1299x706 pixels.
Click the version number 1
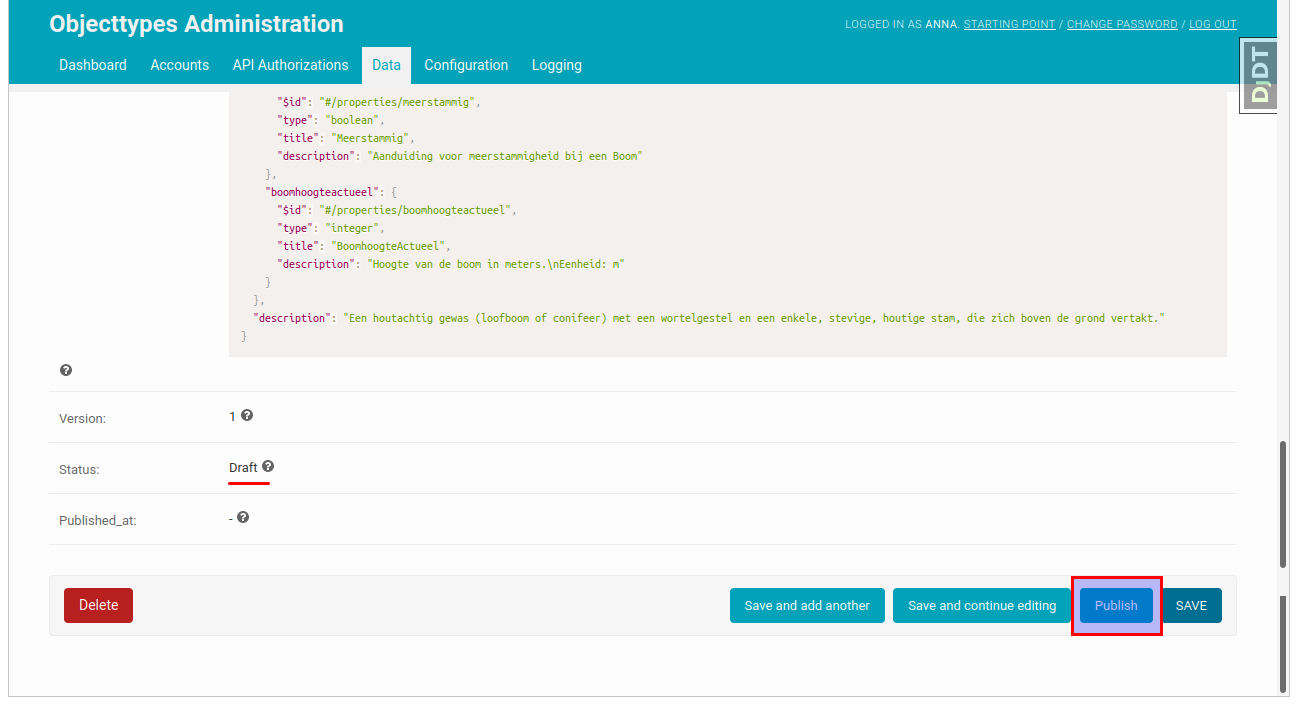(x=232, y=416)
